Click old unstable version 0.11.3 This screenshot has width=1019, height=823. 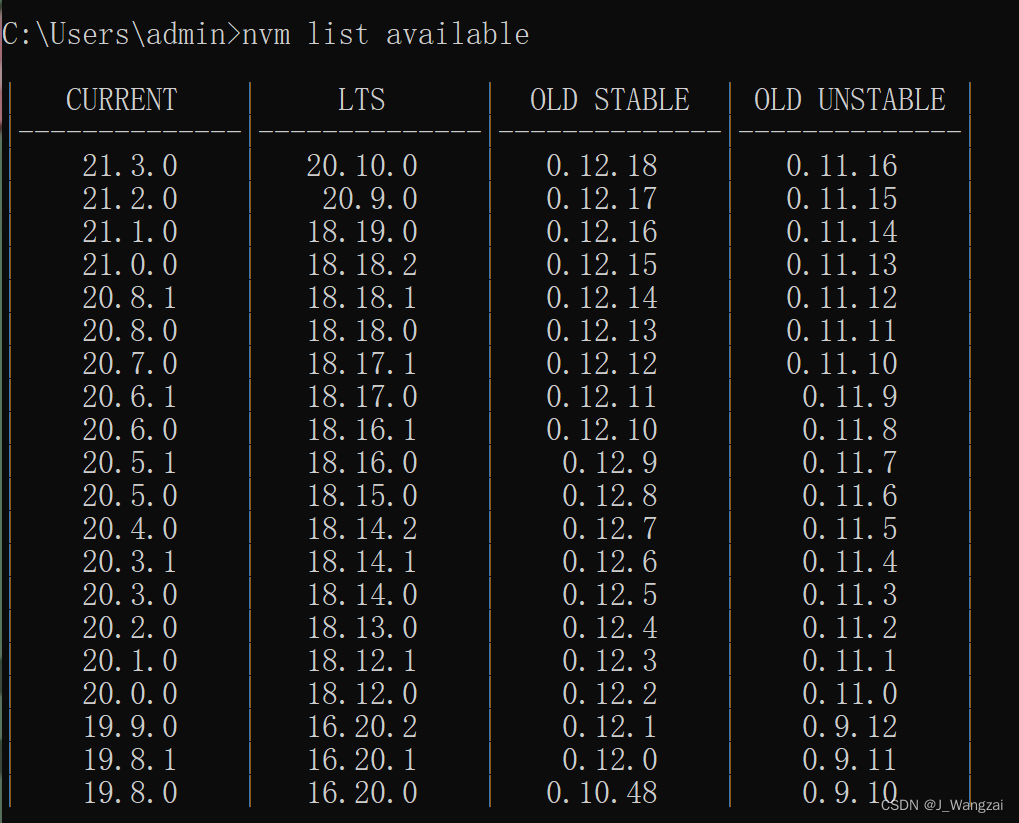(849, 595)
